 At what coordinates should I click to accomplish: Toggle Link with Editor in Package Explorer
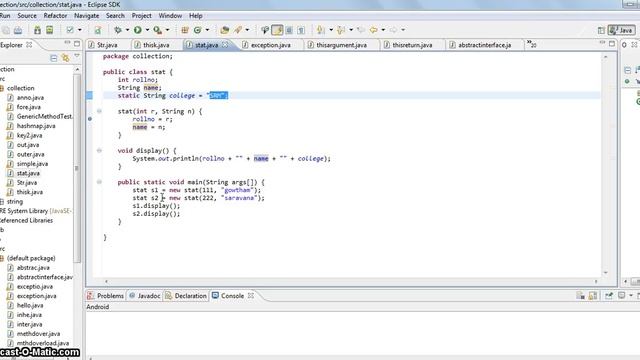pyautogui.click(x=65, y=58)
